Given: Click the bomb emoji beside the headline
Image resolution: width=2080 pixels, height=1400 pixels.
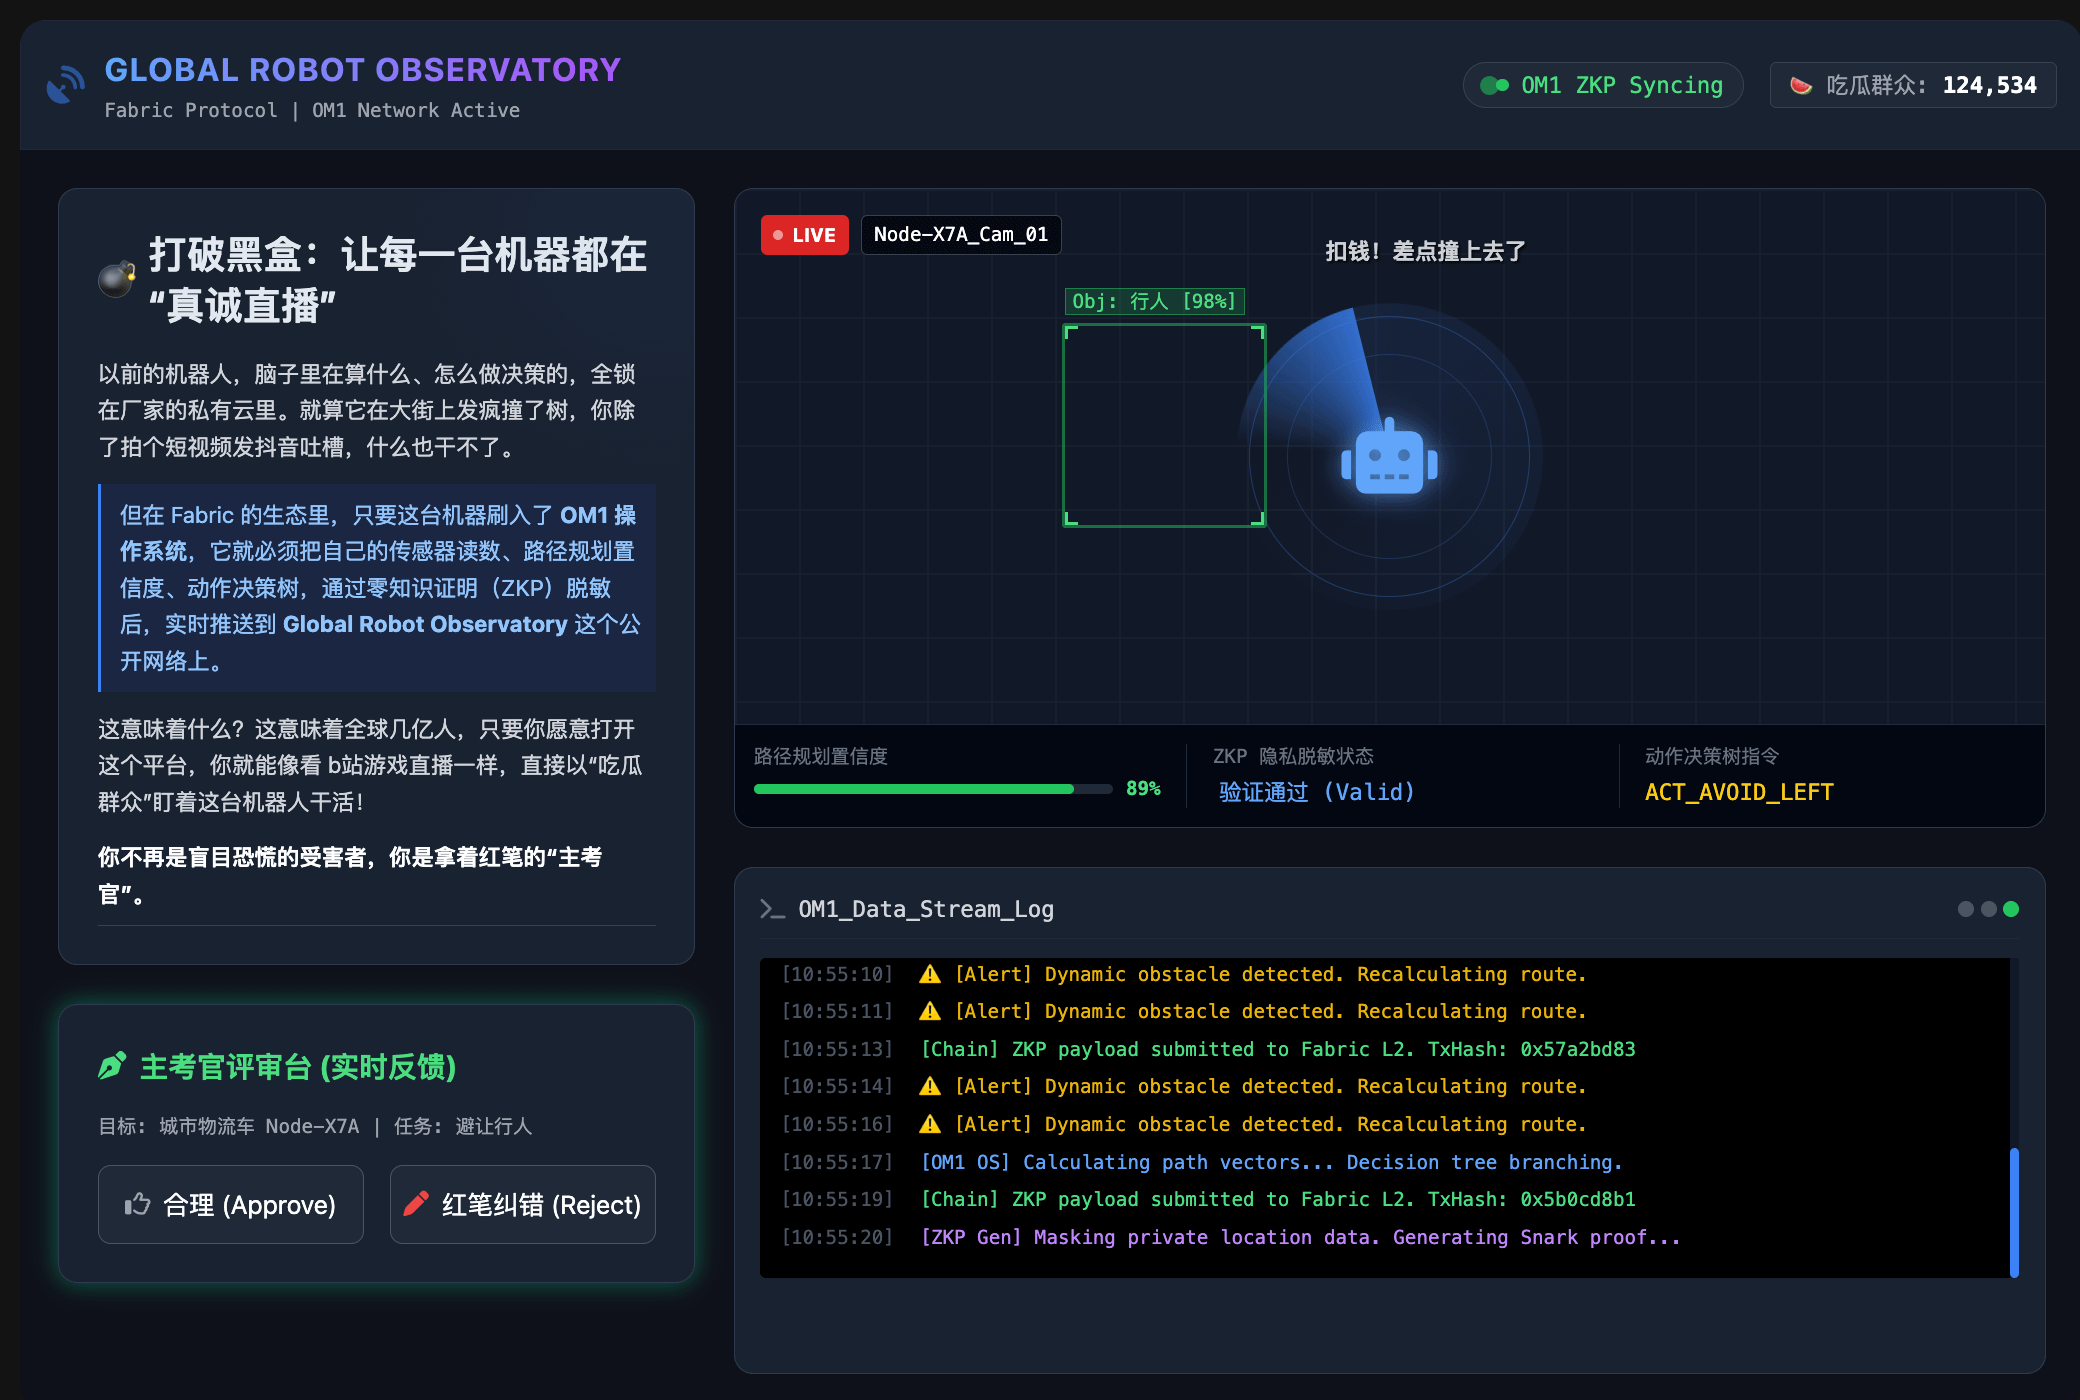Looking at the screenshot, I should coord(117,279).
